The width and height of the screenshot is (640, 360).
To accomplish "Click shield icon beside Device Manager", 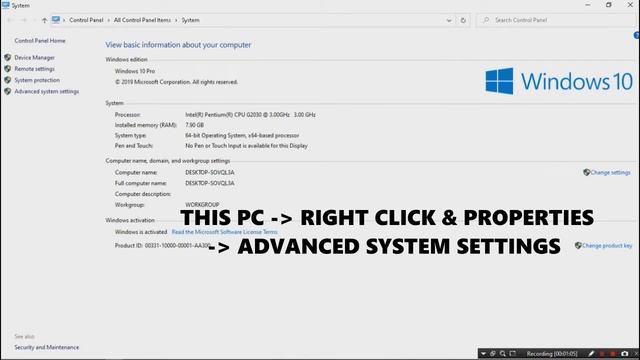I will point(7,58).
